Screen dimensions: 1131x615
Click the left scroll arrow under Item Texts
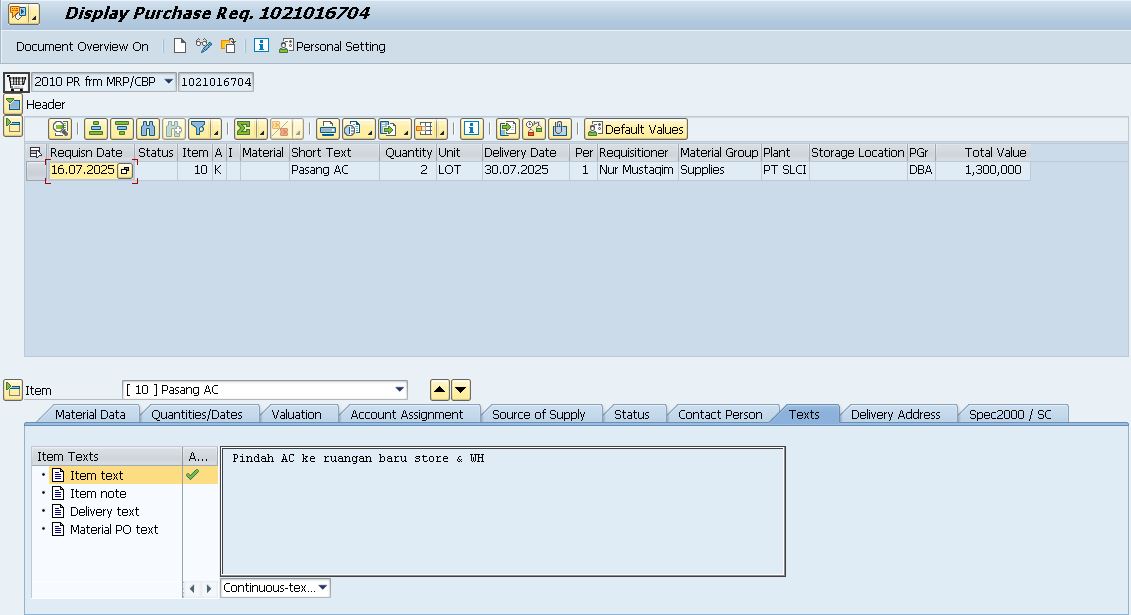tap(192, 588)
